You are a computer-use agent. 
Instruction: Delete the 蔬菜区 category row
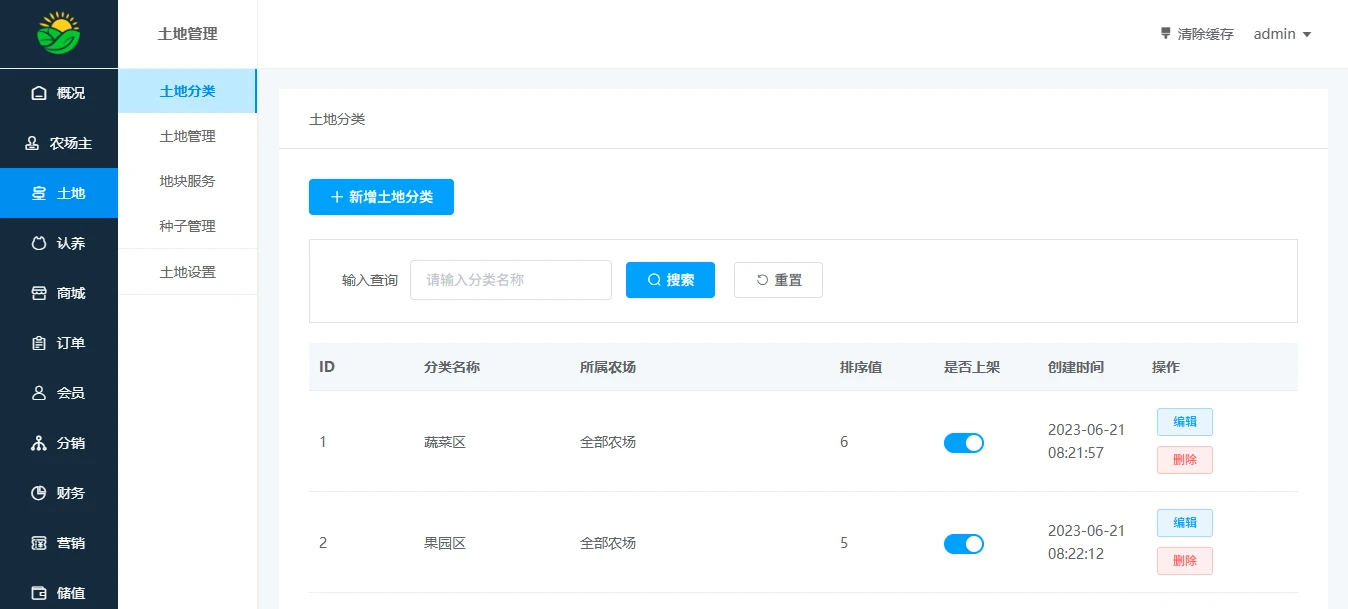[1184, 460]
